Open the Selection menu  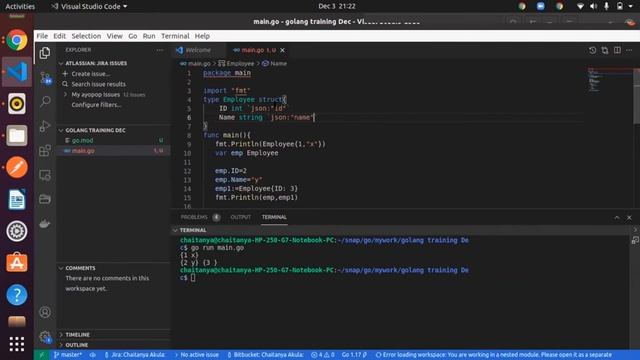(86, 36)
